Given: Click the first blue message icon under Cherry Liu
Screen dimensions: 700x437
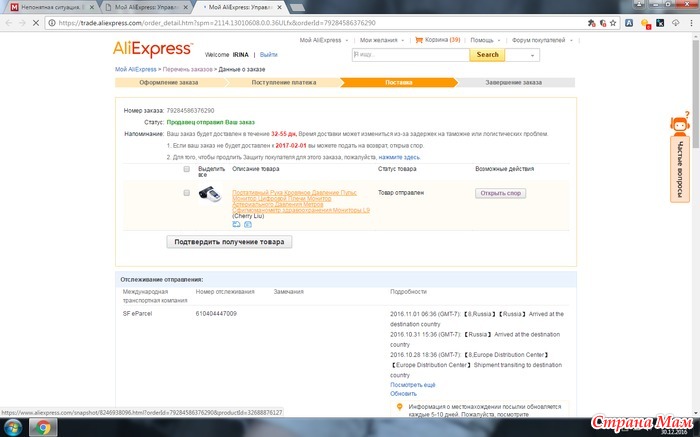Looking at the screenshot, I should tap(236, 224).
